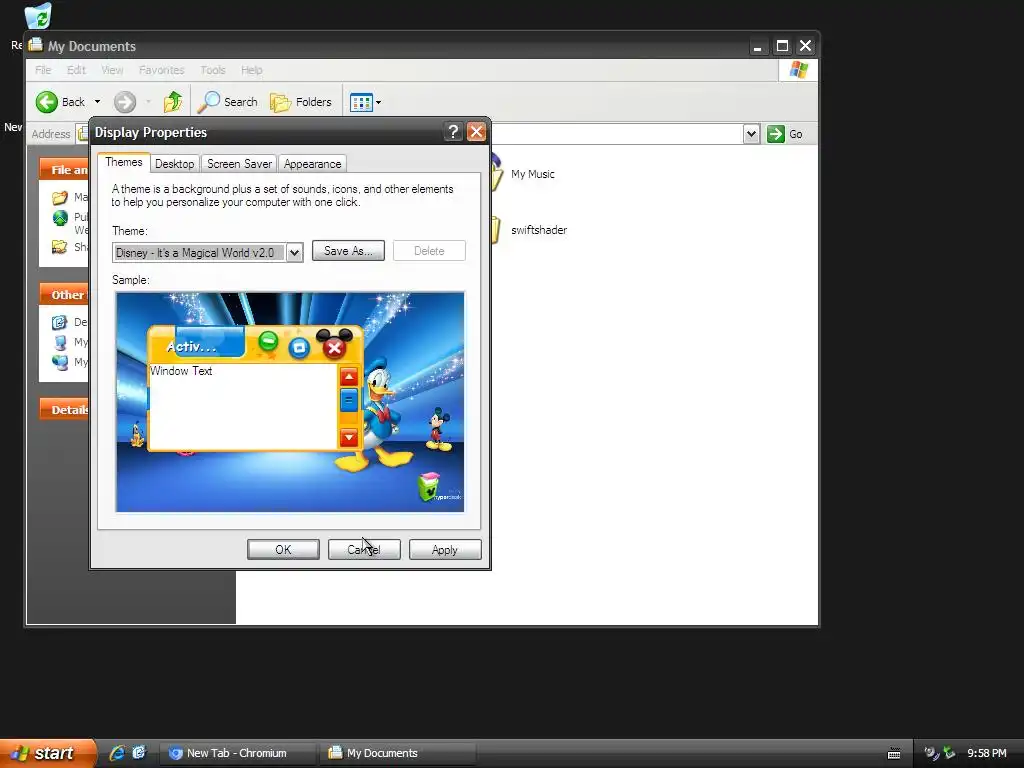Close the Display Properties dialog
1024x768 pixels.
[x=477, y=132]
